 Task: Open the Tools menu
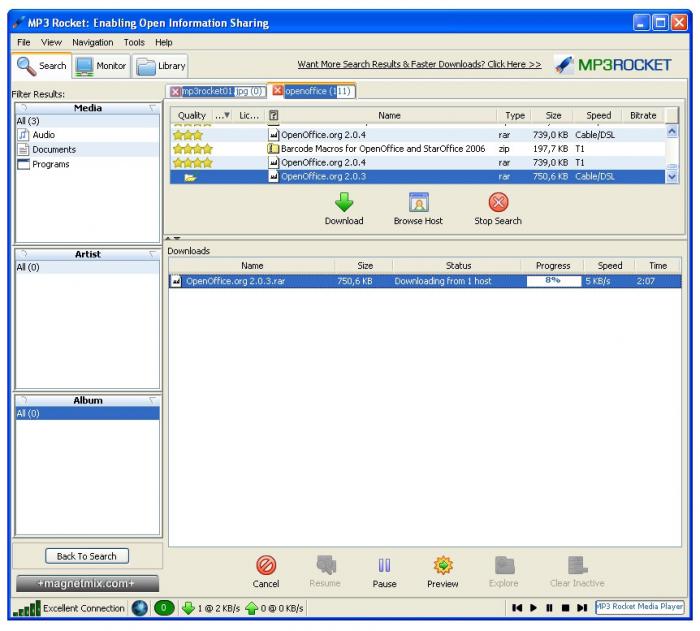[x=134, y=42]
